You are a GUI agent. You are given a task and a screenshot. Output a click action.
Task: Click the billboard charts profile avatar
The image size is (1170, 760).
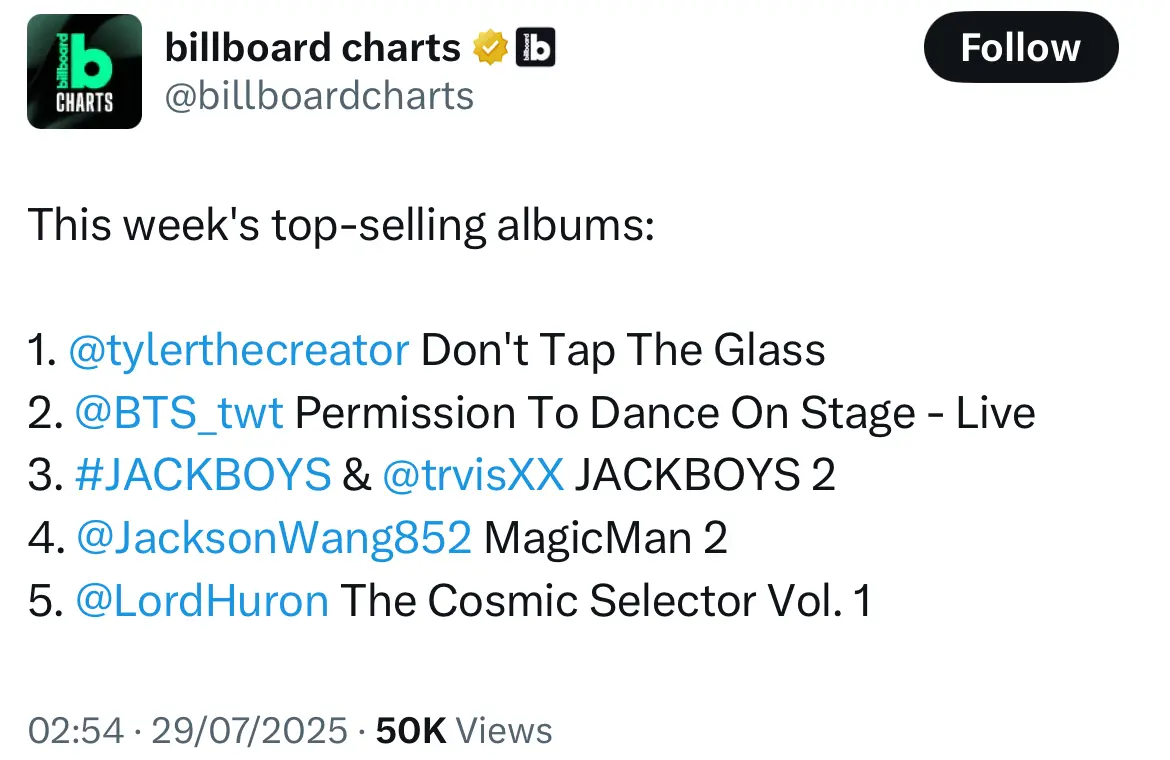[x=84, y=71]
